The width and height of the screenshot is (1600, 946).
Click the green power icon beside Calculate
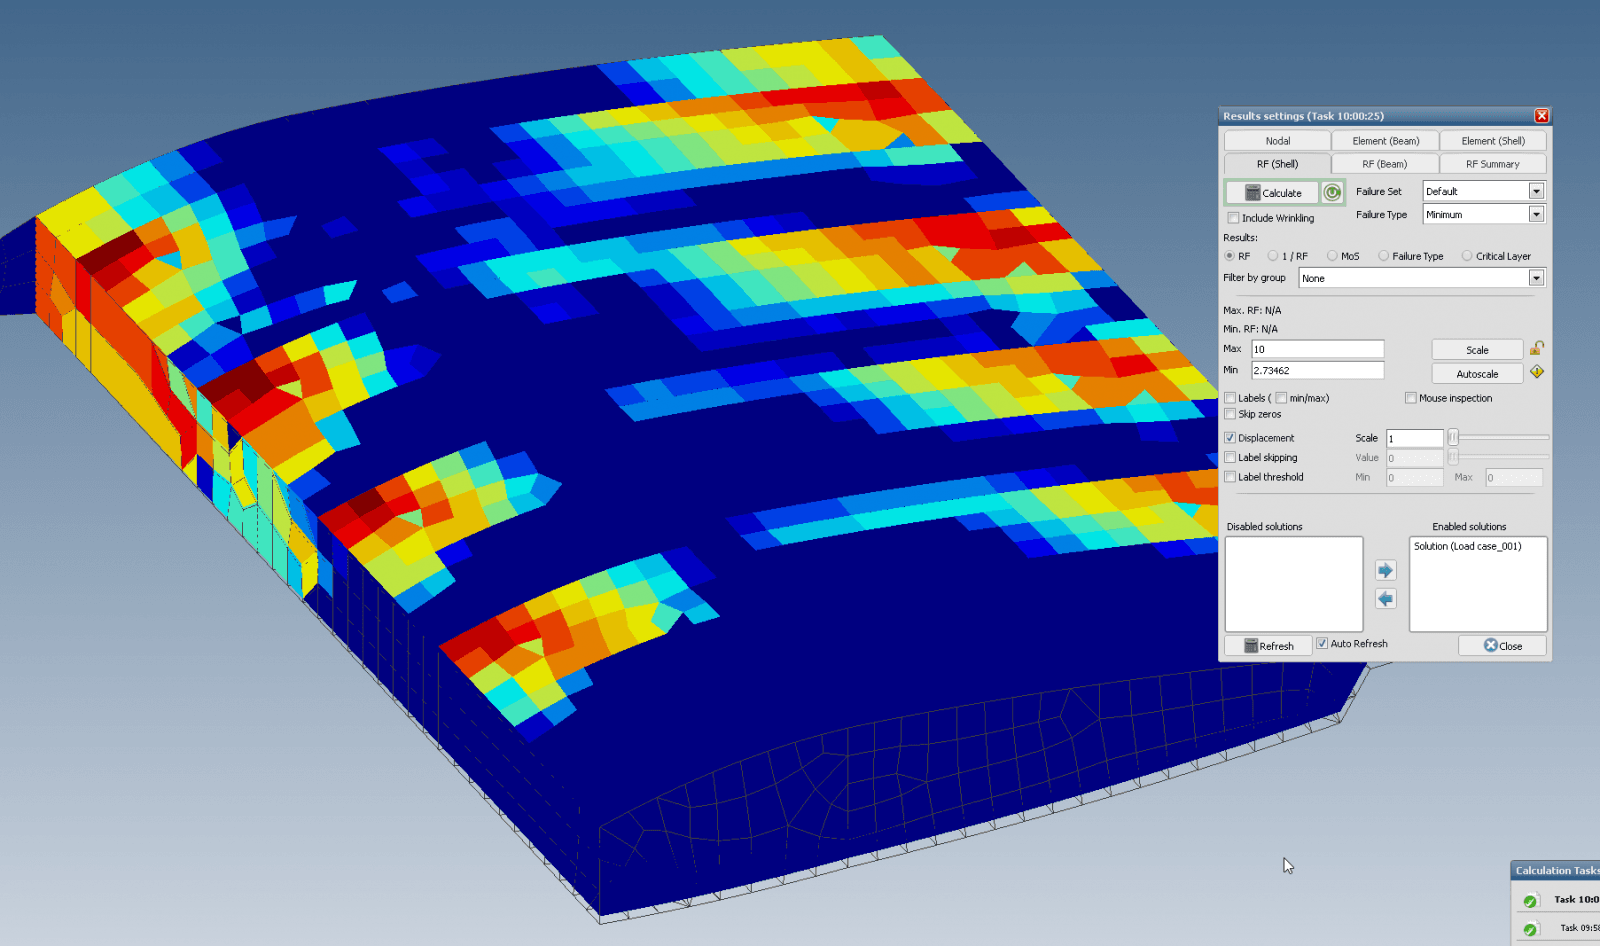tap(1332, 192)
